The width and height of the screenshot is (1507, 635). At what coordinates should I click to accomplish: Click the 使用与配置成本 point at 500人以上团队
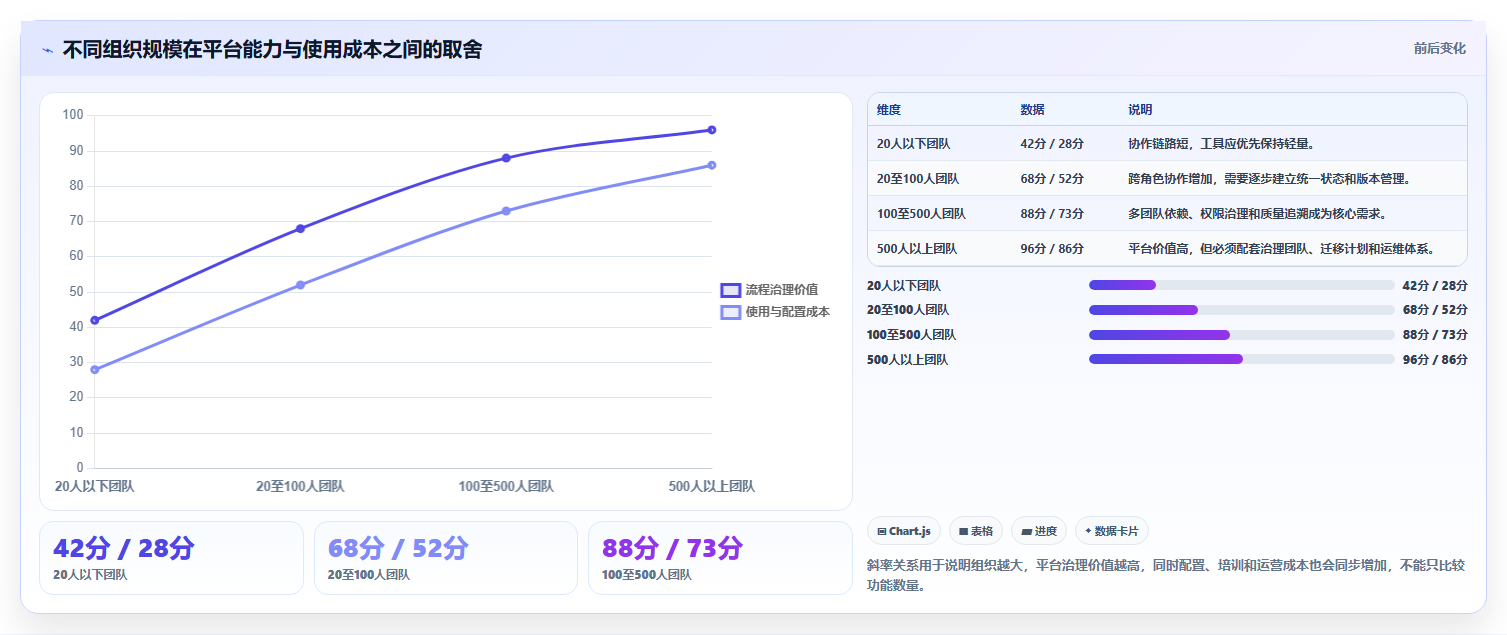click(712, 165)
